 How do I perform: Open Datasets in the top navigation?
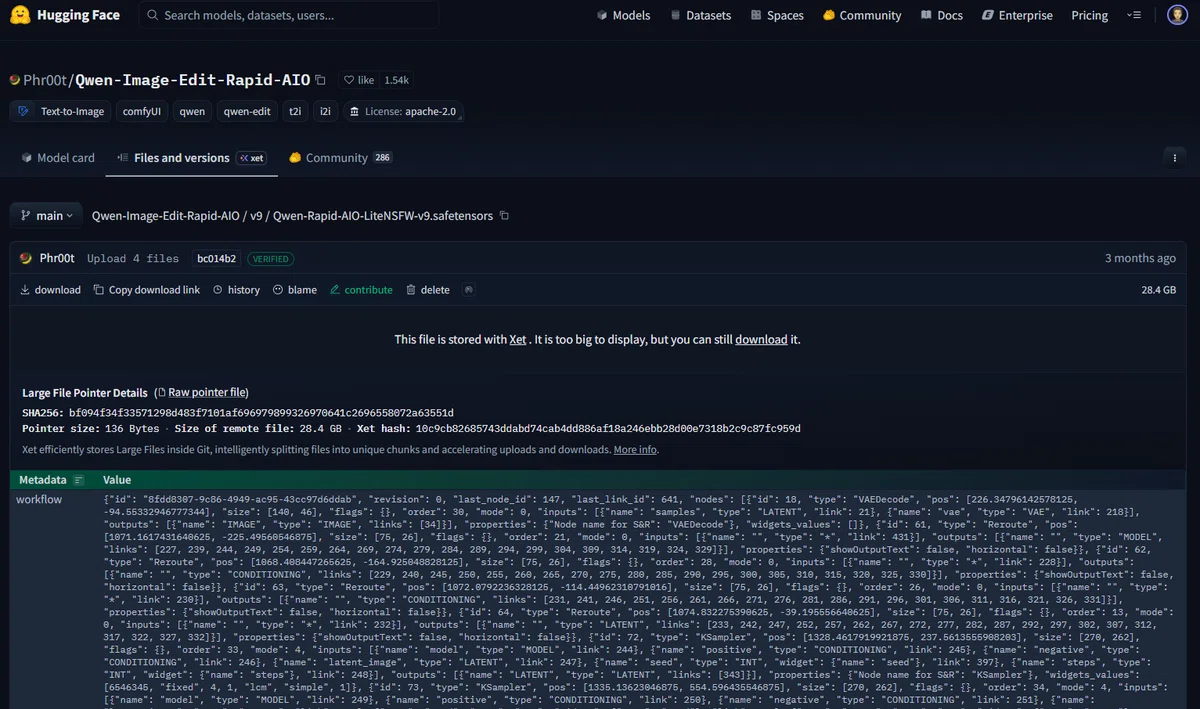pos(701,15)
